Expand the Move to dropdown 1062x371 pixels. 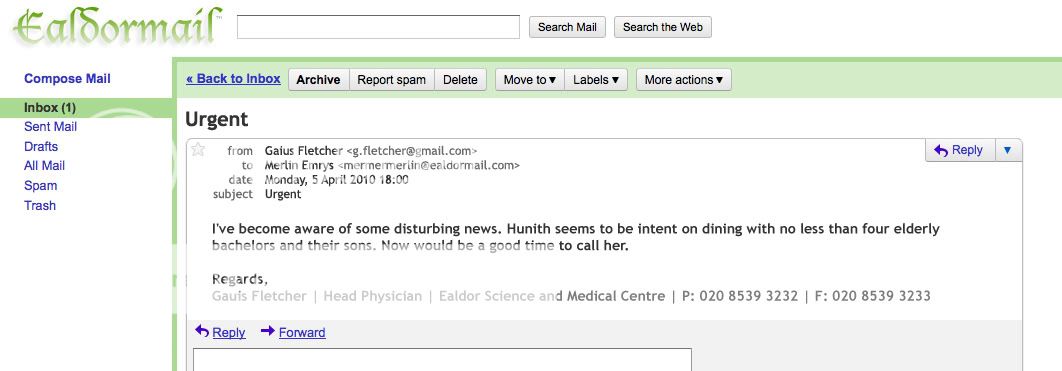click(x=530, y=79)
